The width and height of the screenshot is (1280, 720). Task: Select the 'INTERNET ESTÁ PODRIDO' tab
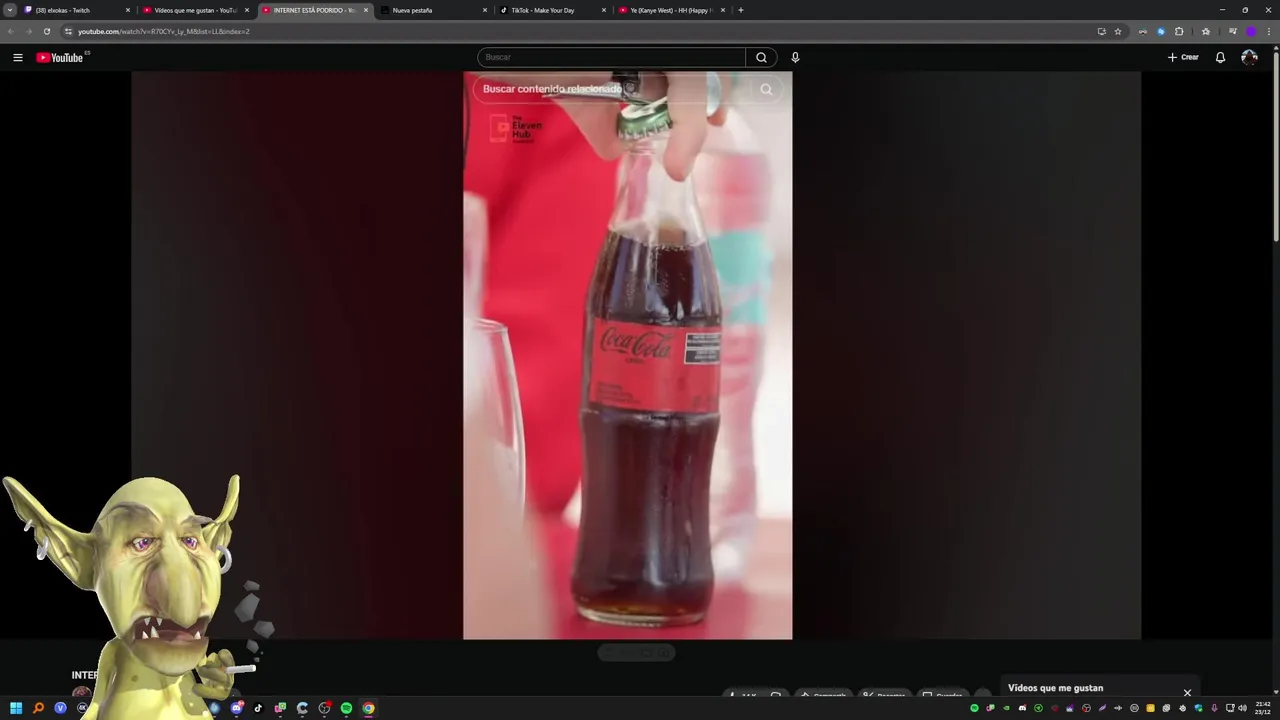click(x=315, y=10)
